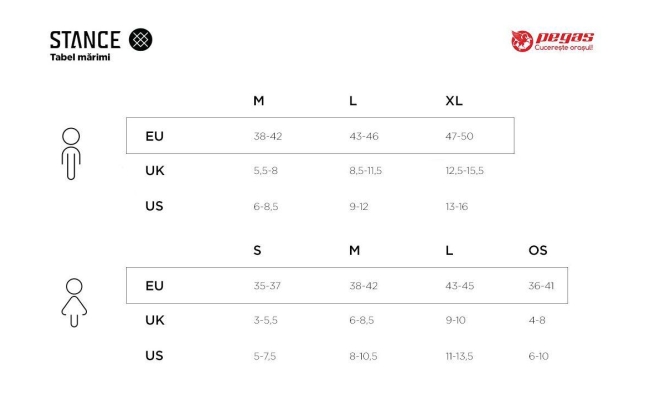Screen dimensions: 650x400
Task: Click the STANCE brand wordmark
Action: click(x=85, y=40)
